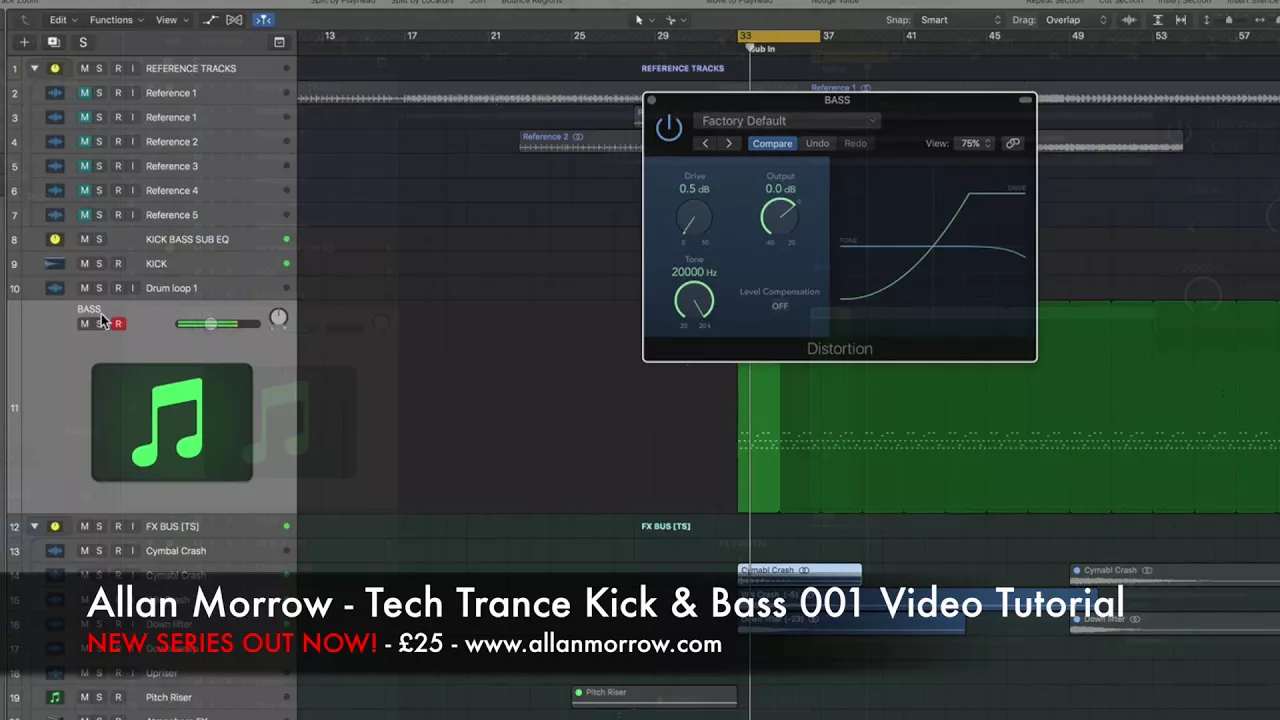This screenshot has height=720, width=1280.
Task: Open the pointer tool selector dropdown
Action: [x=643, y=20]
